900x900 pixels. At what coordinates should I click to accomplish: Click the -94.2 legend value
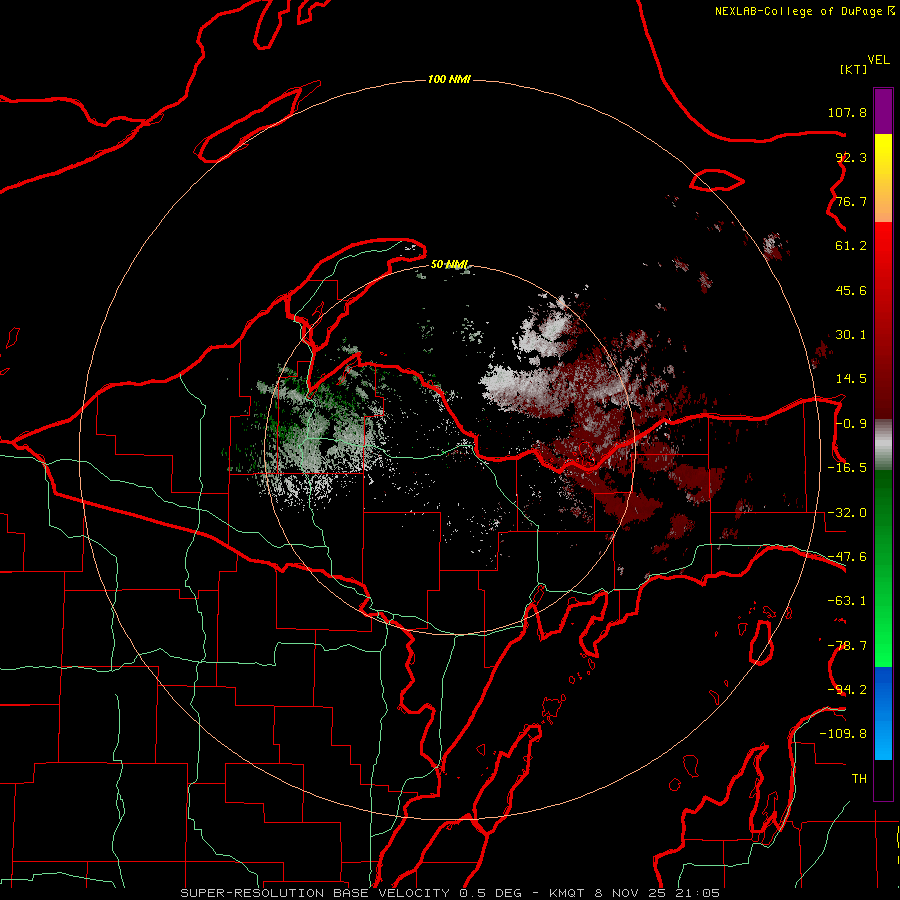(847, 689)
